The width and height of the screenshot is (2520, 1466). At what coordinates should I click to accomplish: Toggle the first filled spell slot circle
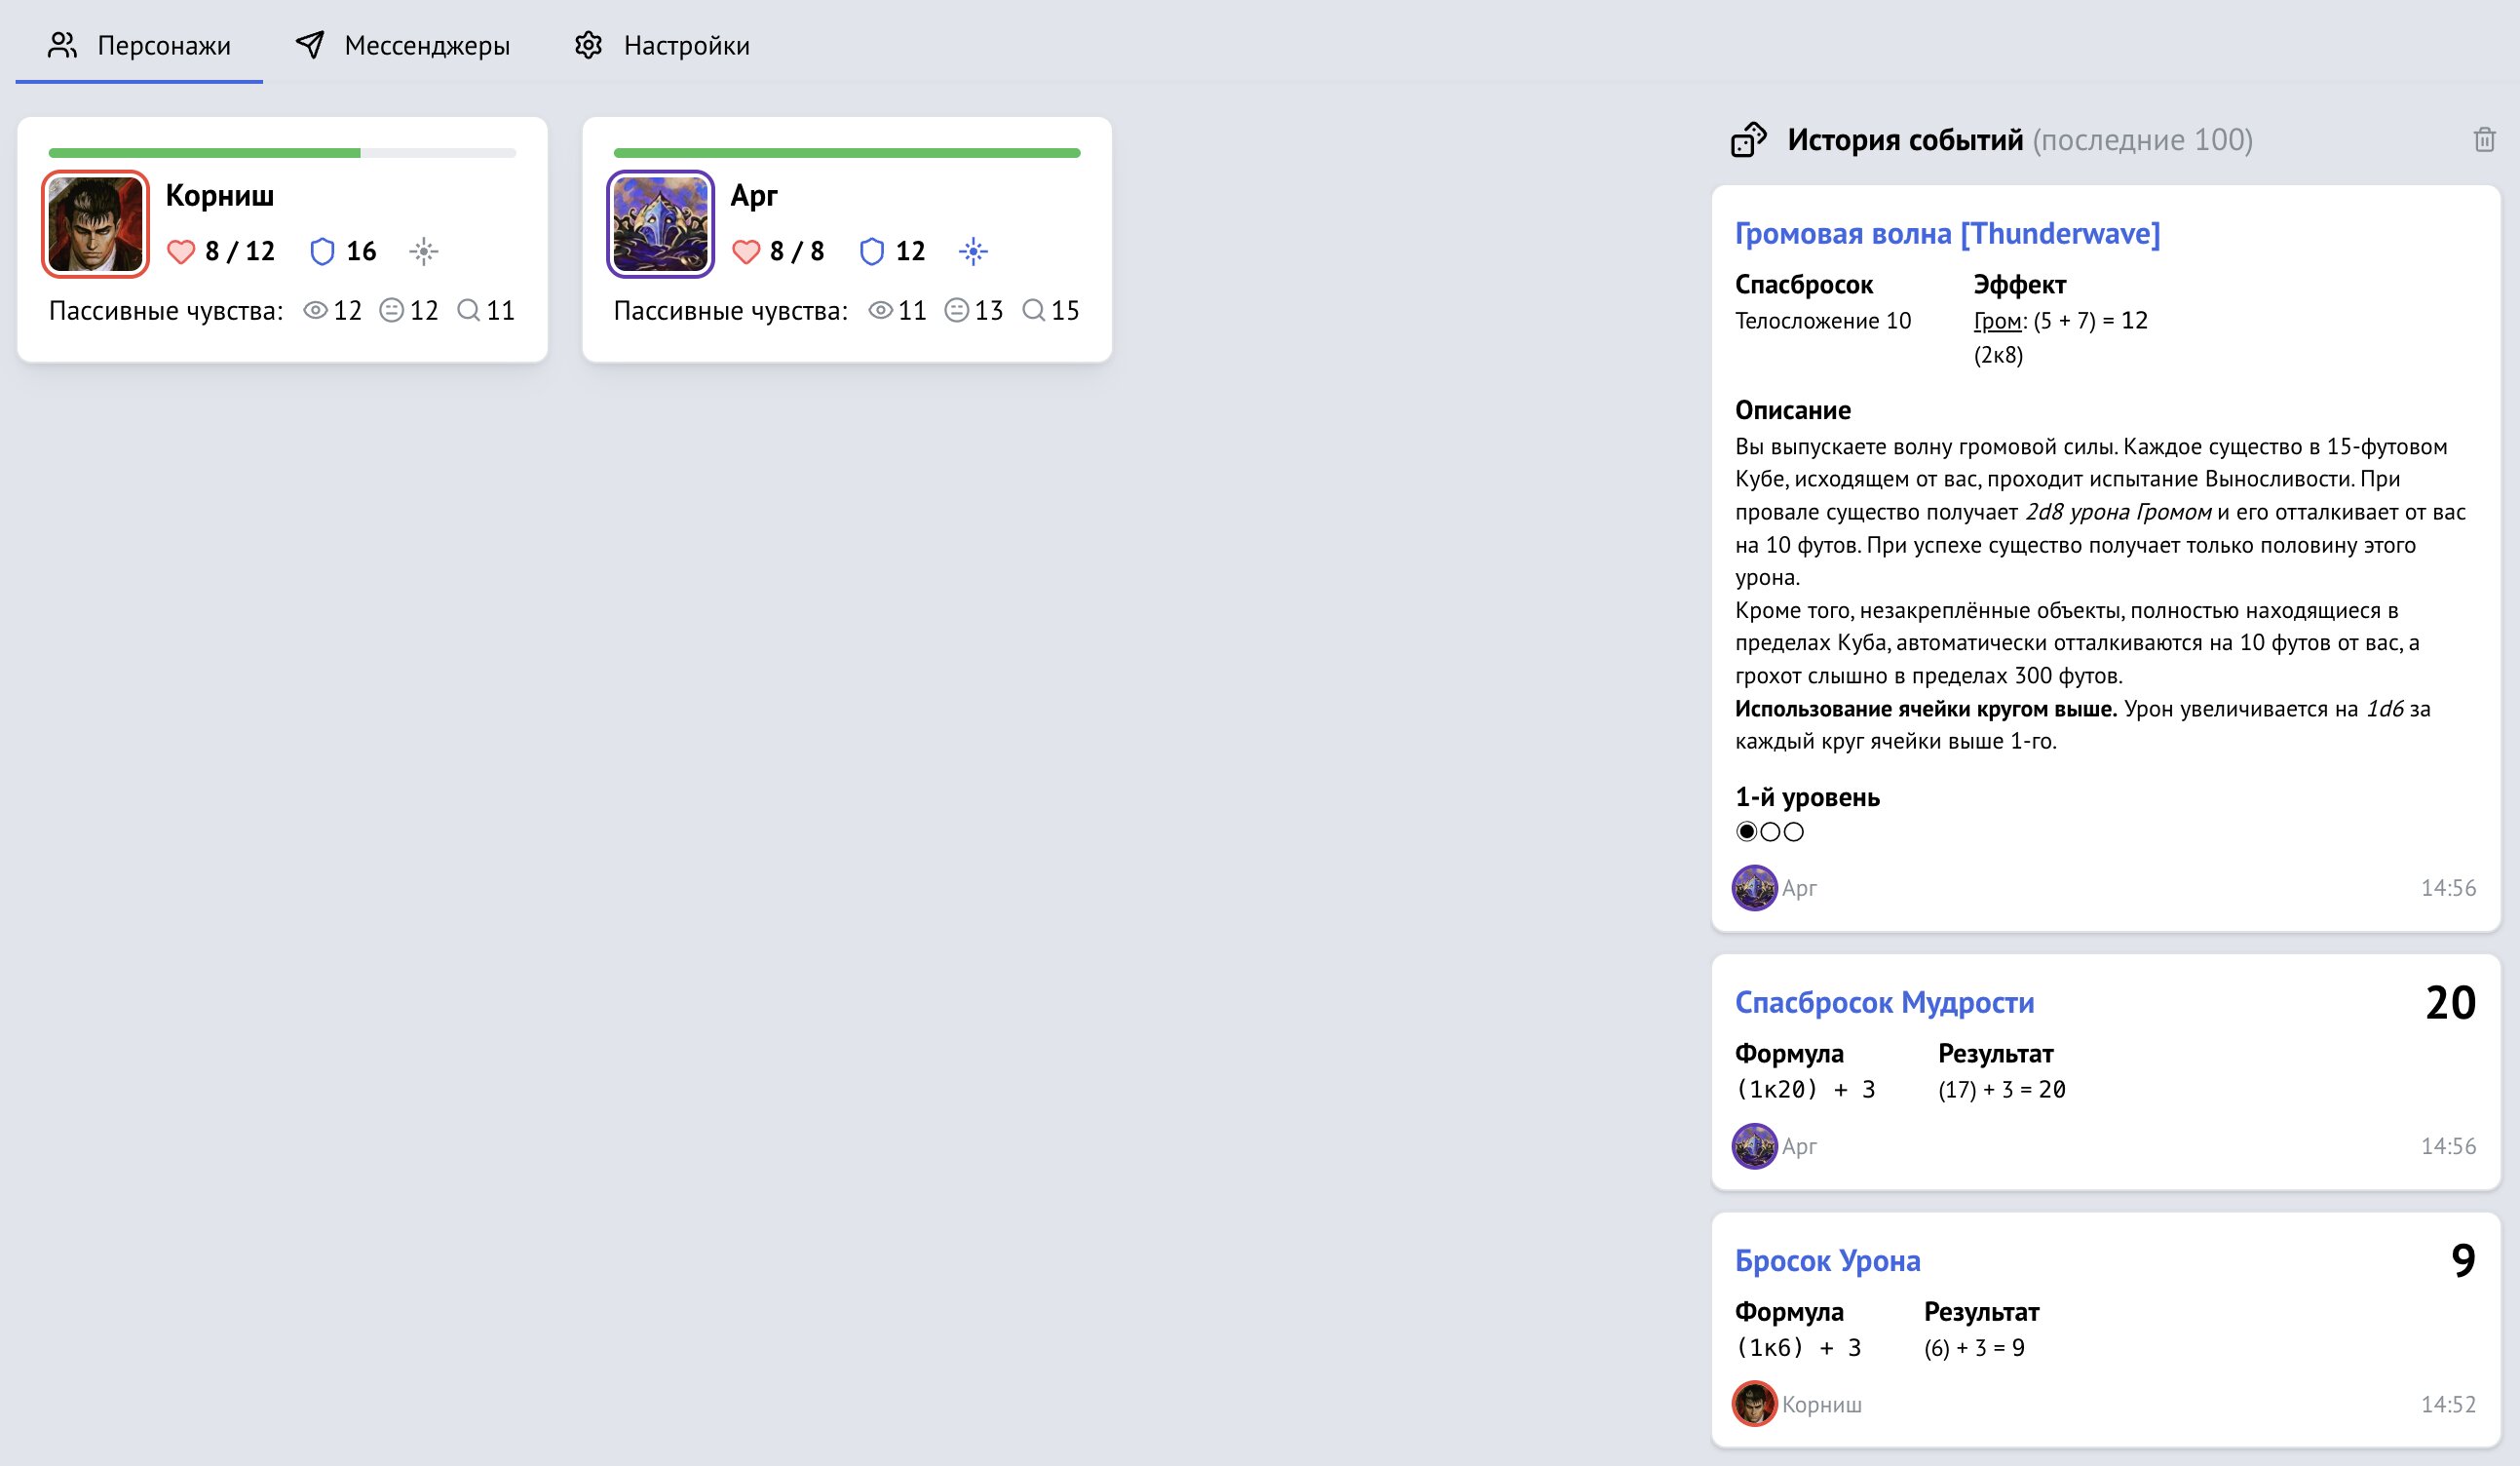1746,831
